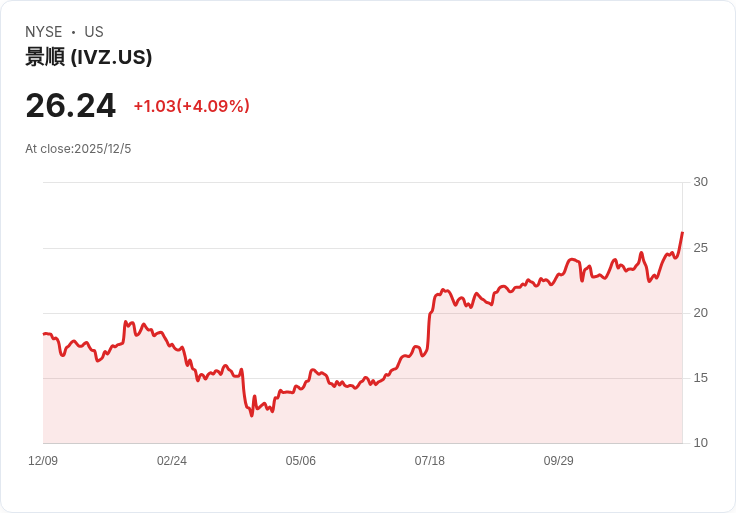Click the US market label
Screen dimensions: 736x513
pyautogui.click(x=94, y=32)
